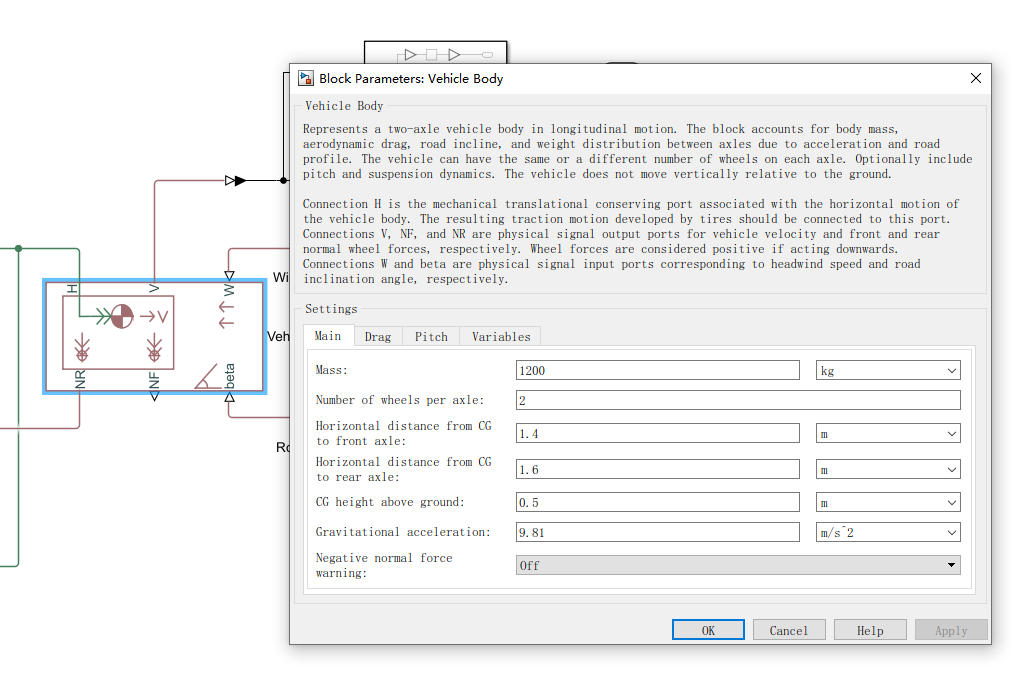Image resolution: width=1031 pixels, height=679 pixels.
Task: Open the Variables tab
Action: click(x=501, y=337)
